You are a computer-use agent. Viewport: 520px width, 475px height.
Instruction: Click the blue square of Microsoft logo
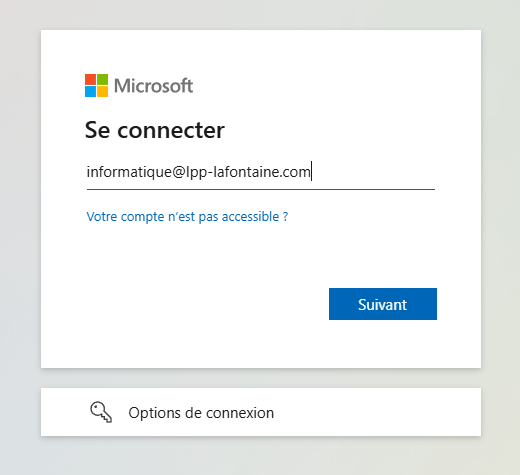[x=90, y=91]
